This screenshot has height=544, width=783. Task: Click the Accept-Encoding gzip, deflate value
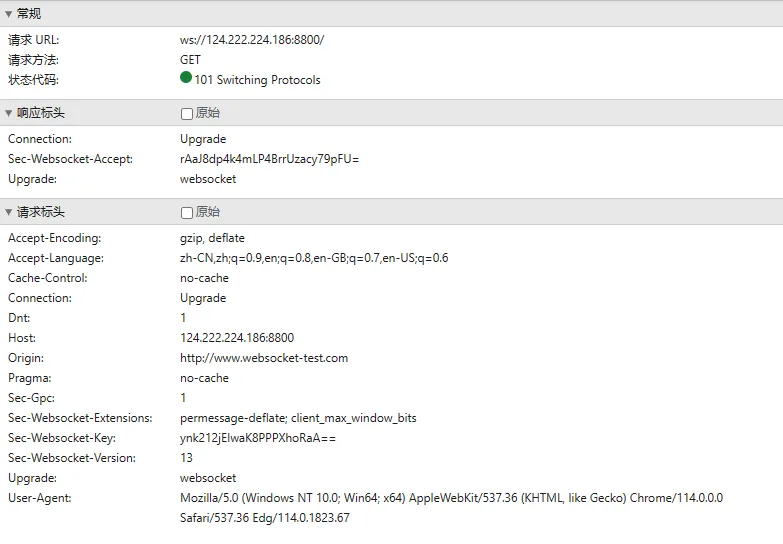pyautogui.click(x=212, y=238)
